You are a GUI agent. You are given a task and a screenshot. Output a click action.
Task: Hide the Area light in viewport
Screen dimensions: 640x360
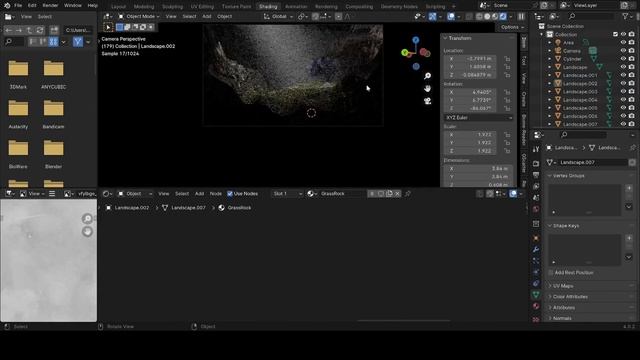click(623, 42)
